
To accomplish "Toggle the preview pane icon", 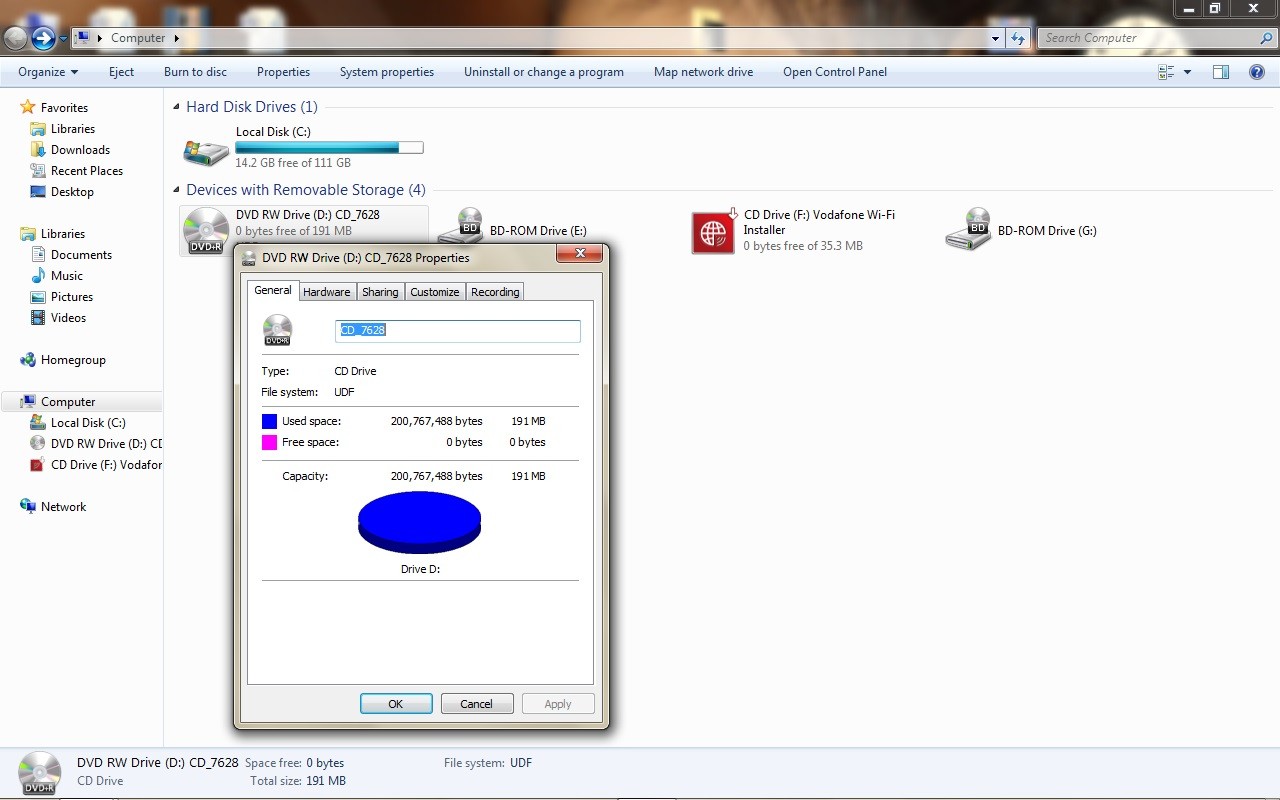I will point(1220,72).
